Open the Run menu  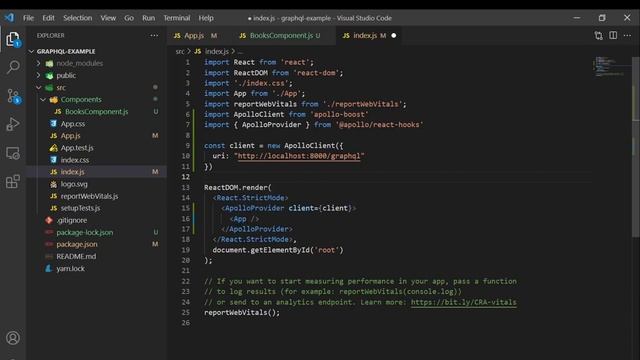149,18
